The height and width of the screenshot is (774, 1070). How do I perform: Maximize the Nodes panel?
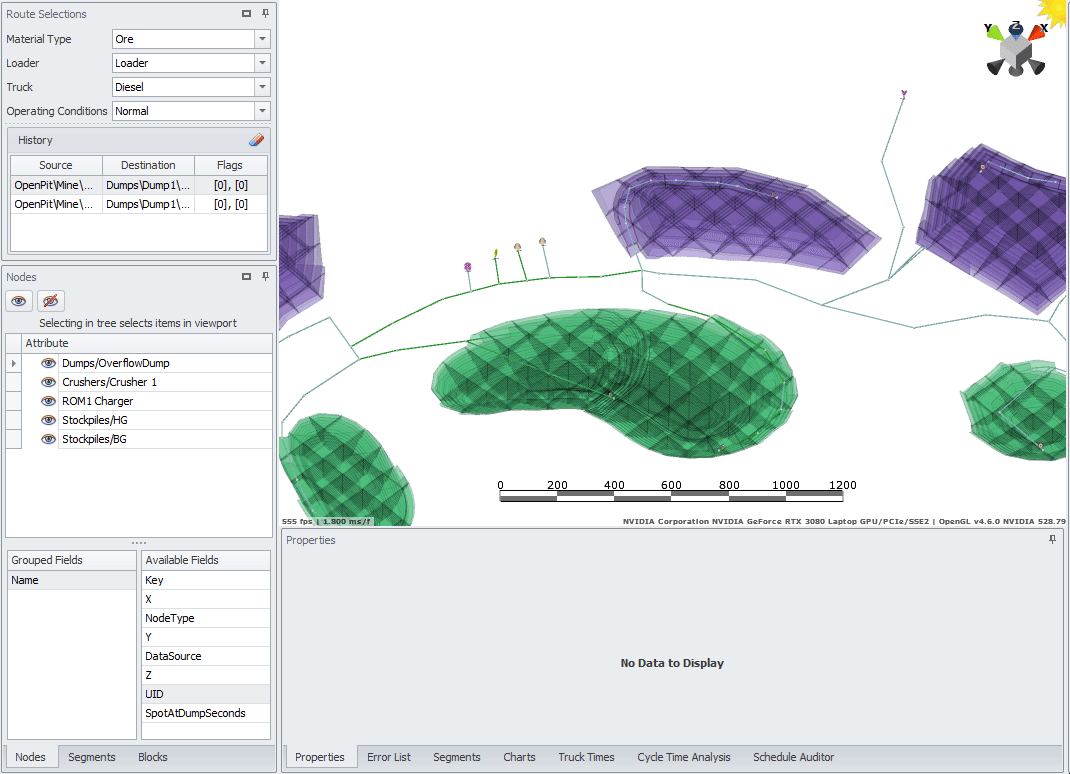coord(246,277)
